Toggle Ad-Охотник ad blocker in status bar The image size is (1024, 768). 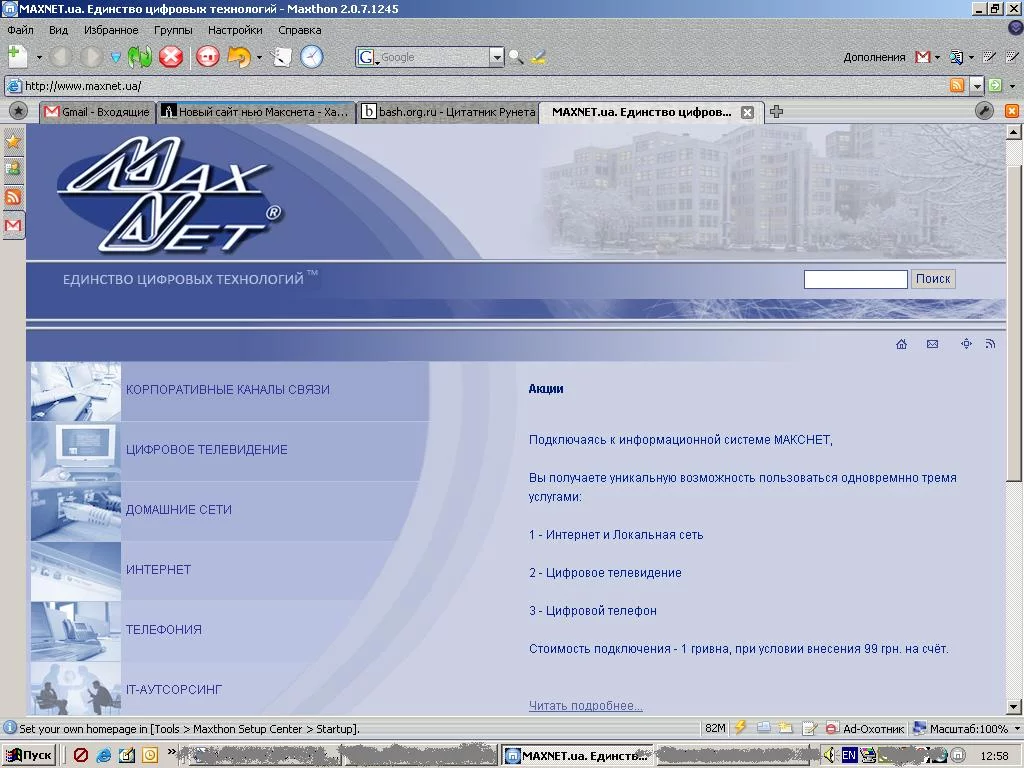tap(865, 729)
